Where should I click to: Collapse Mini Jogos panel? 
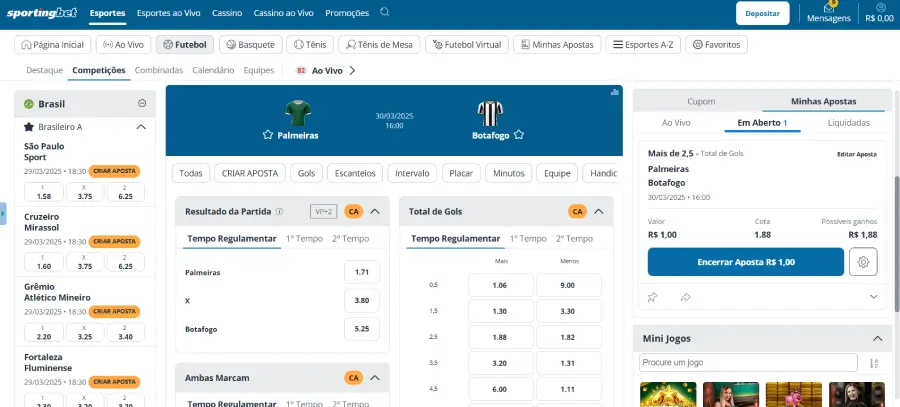878,339
